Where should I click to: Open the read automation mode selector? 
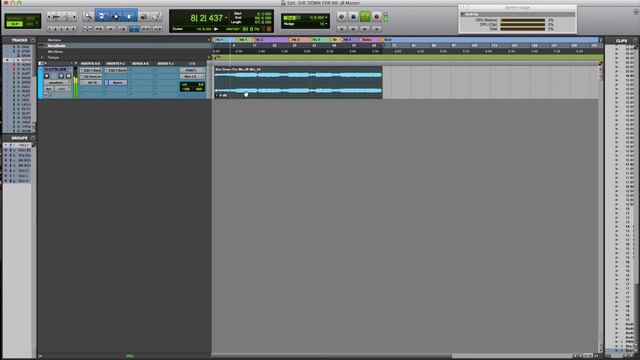tap(62, 89)
